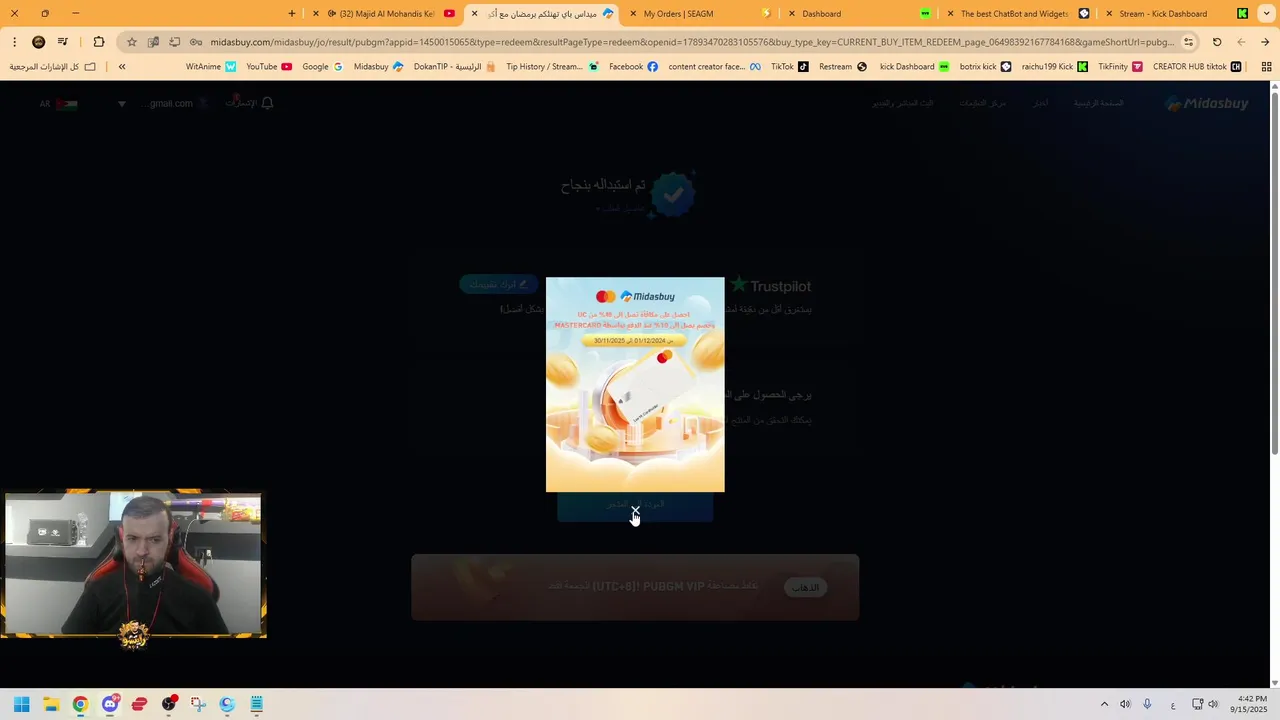Open the Restream bookmark

point(843,67)
